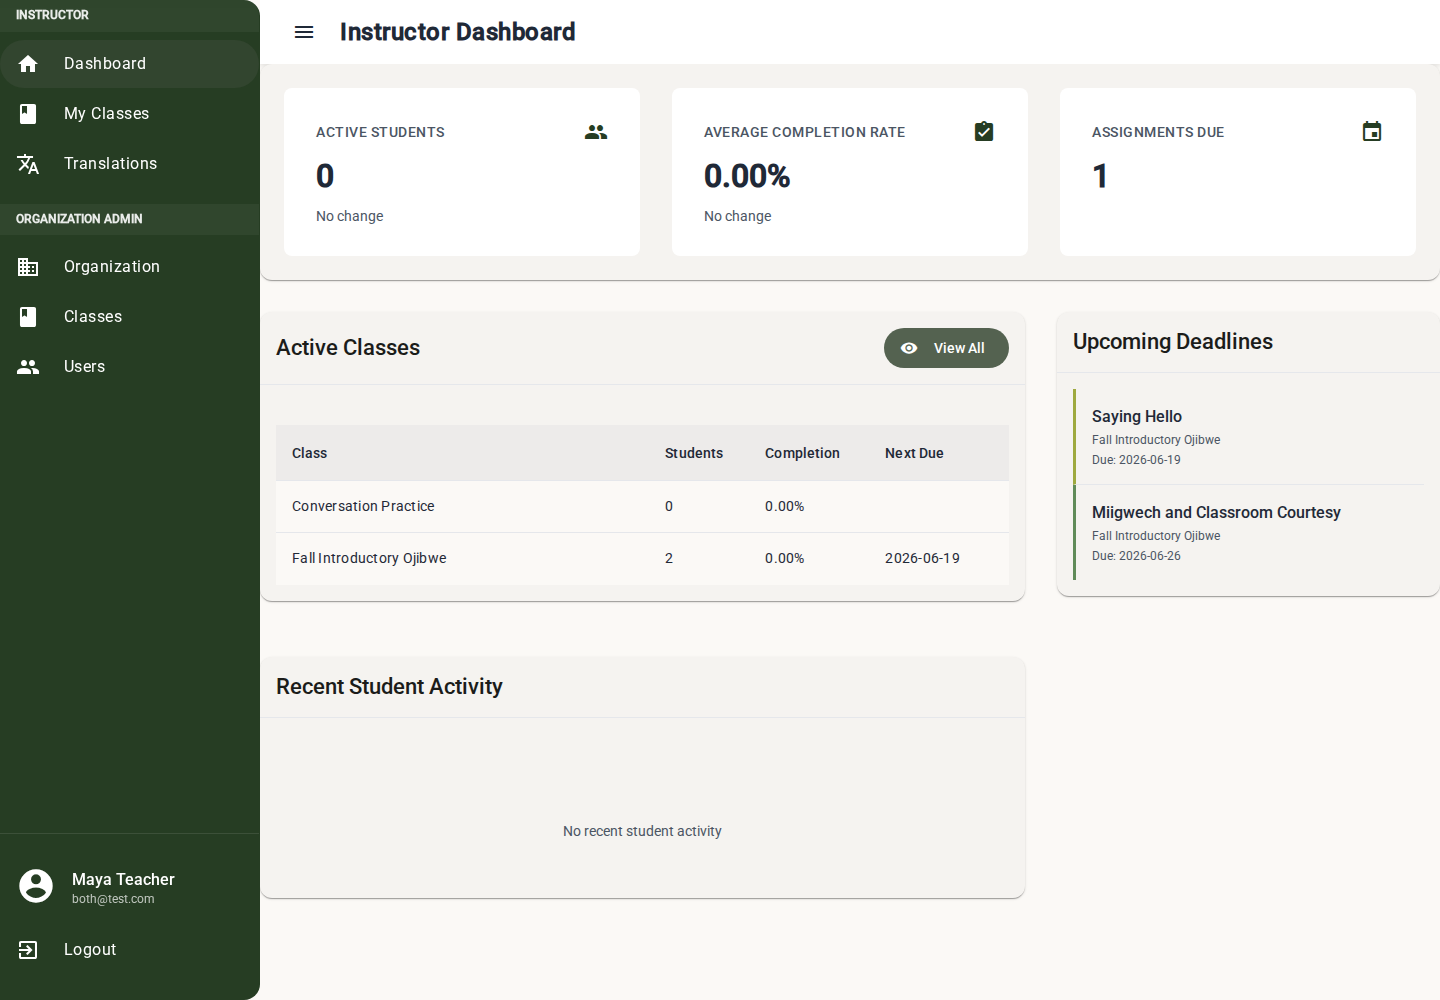Click the Upcoming Deadlines heading
The width and height of the screenshot is (1440, 1000).
1173,342
